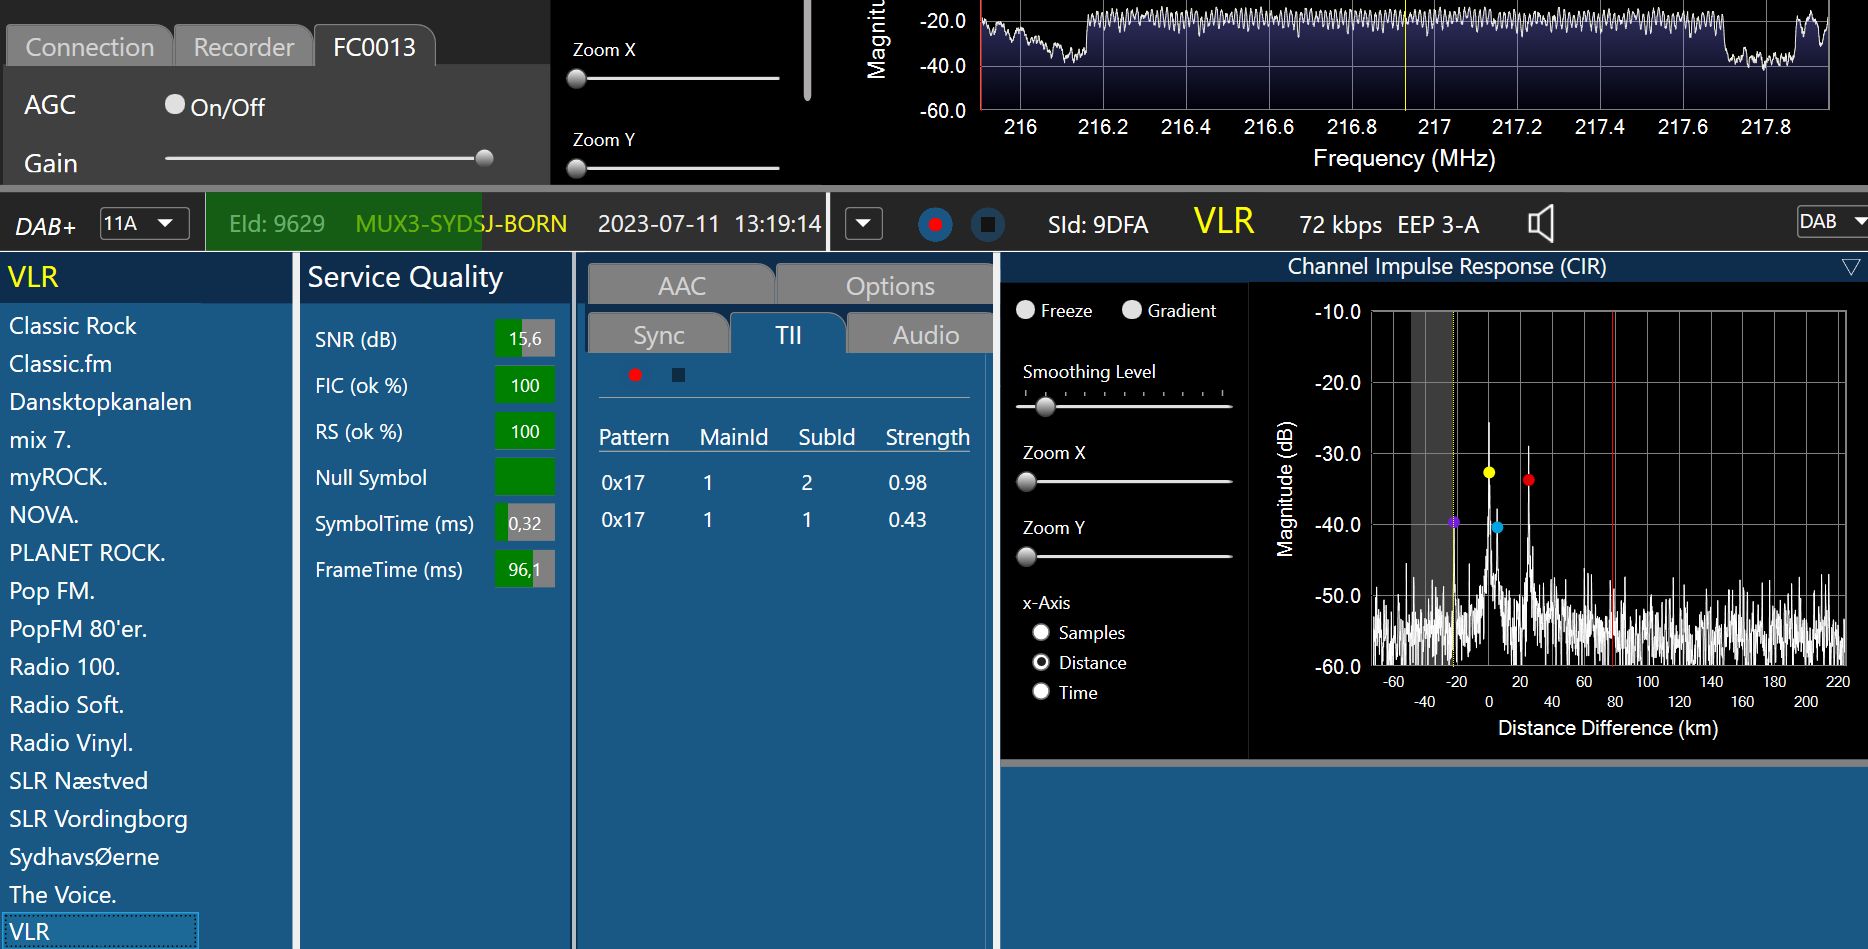Click the red record button
Image resolution: width=1868 pixels, height=949 pixels.
935,225
